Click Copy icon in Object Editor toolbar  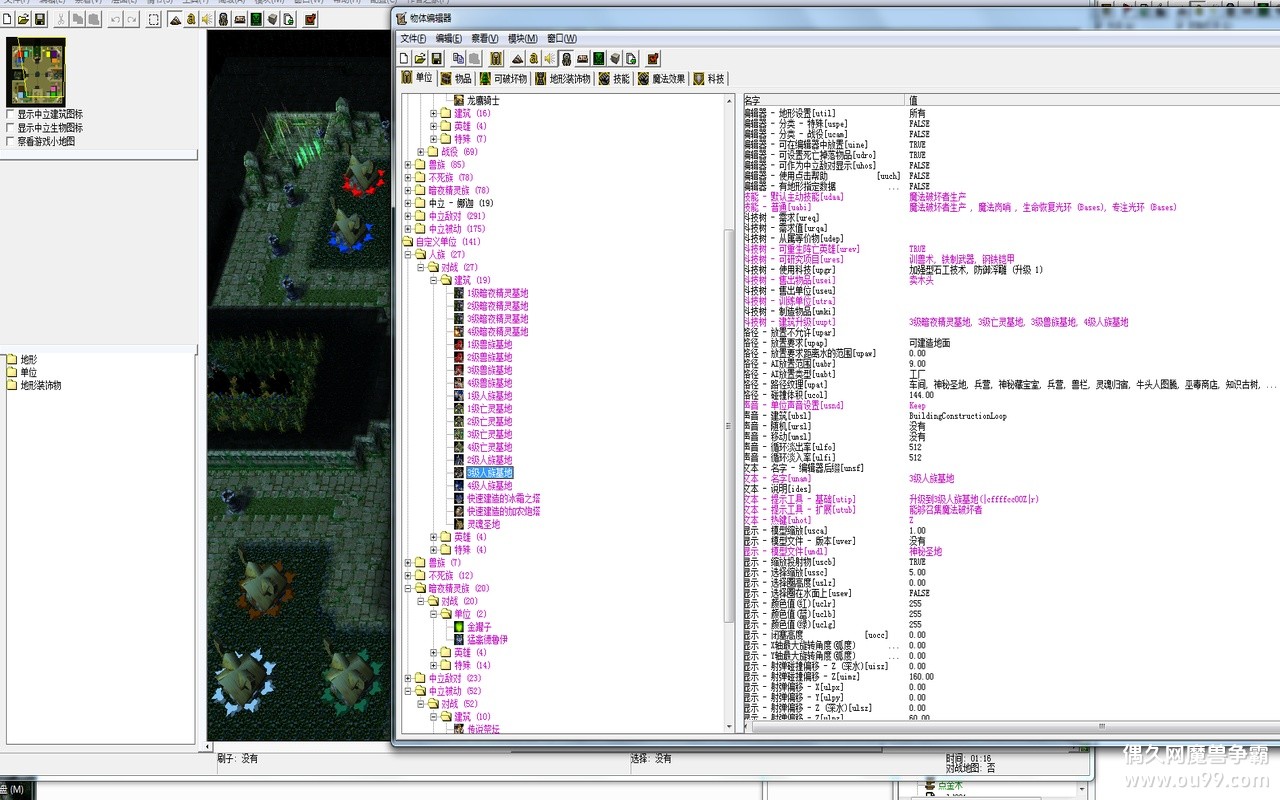tap(458, 58)
